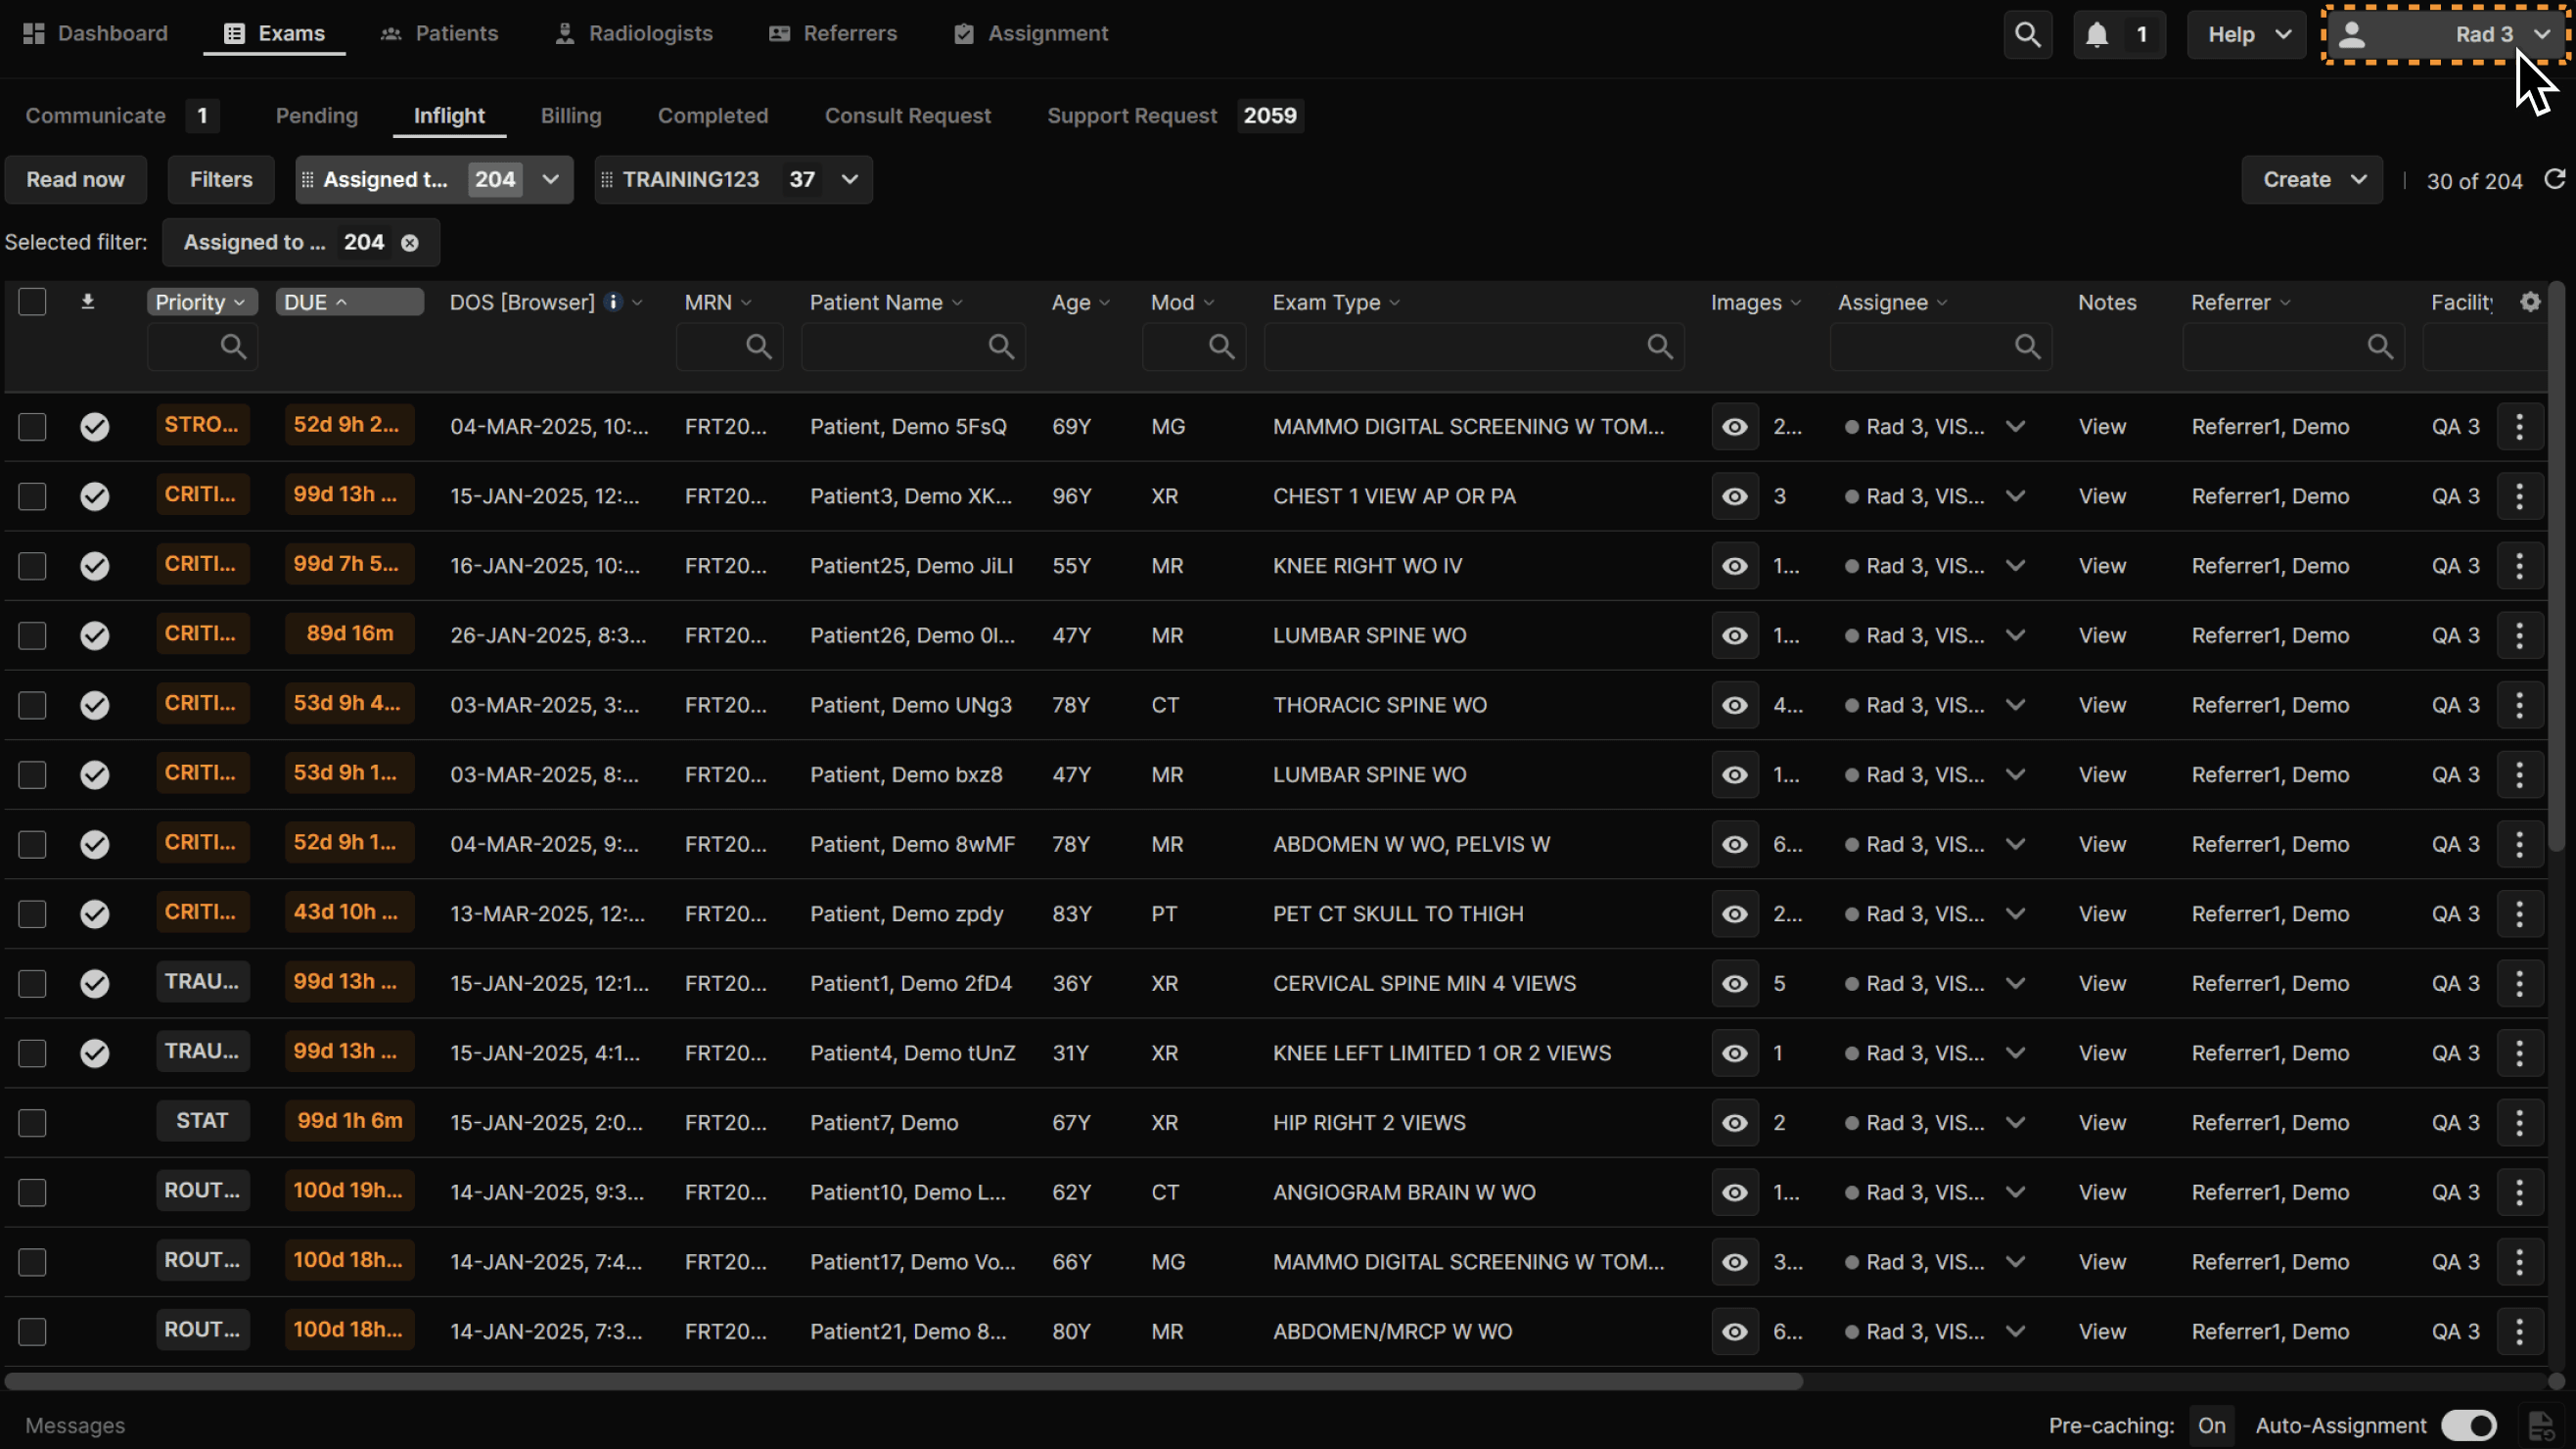Viewport: 2576px width, 1449px height.
Task: Toggle the Auto-Assignment switch
Action: click(2468, 1425)
